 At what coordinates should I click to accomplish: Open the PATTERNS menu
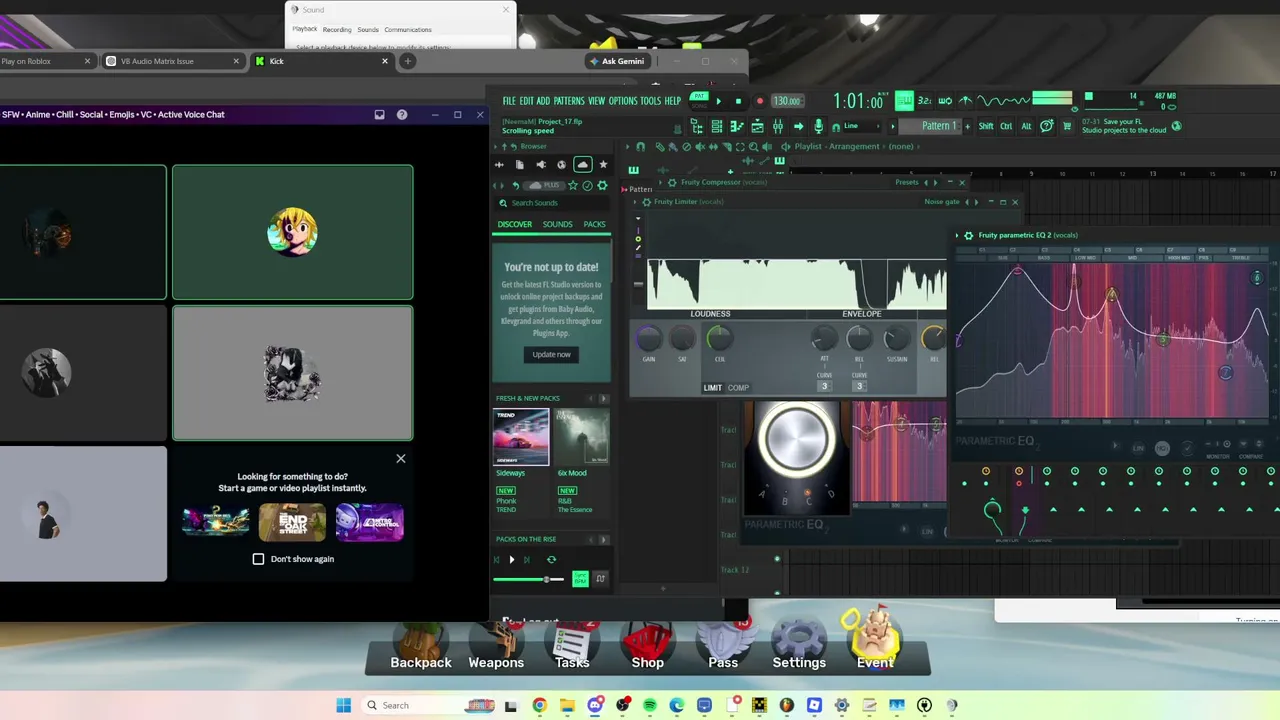(569, 101)
